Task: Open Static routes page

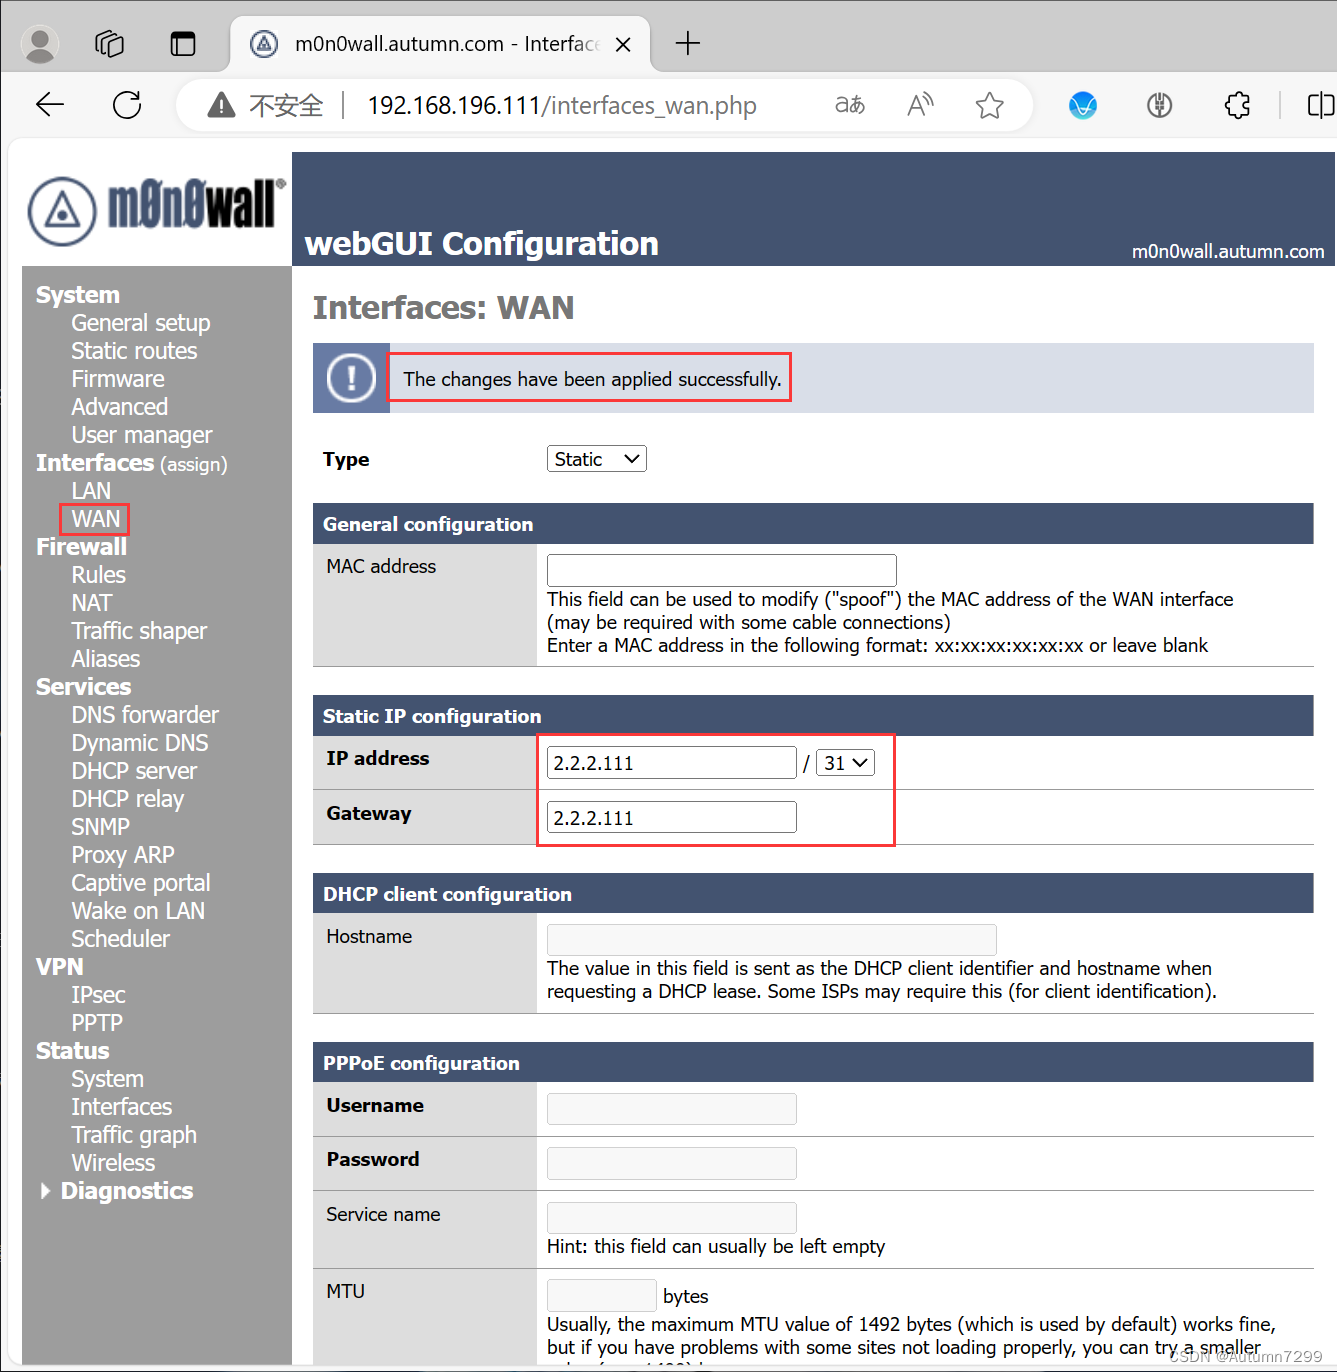Action: [x=134, y=351]
